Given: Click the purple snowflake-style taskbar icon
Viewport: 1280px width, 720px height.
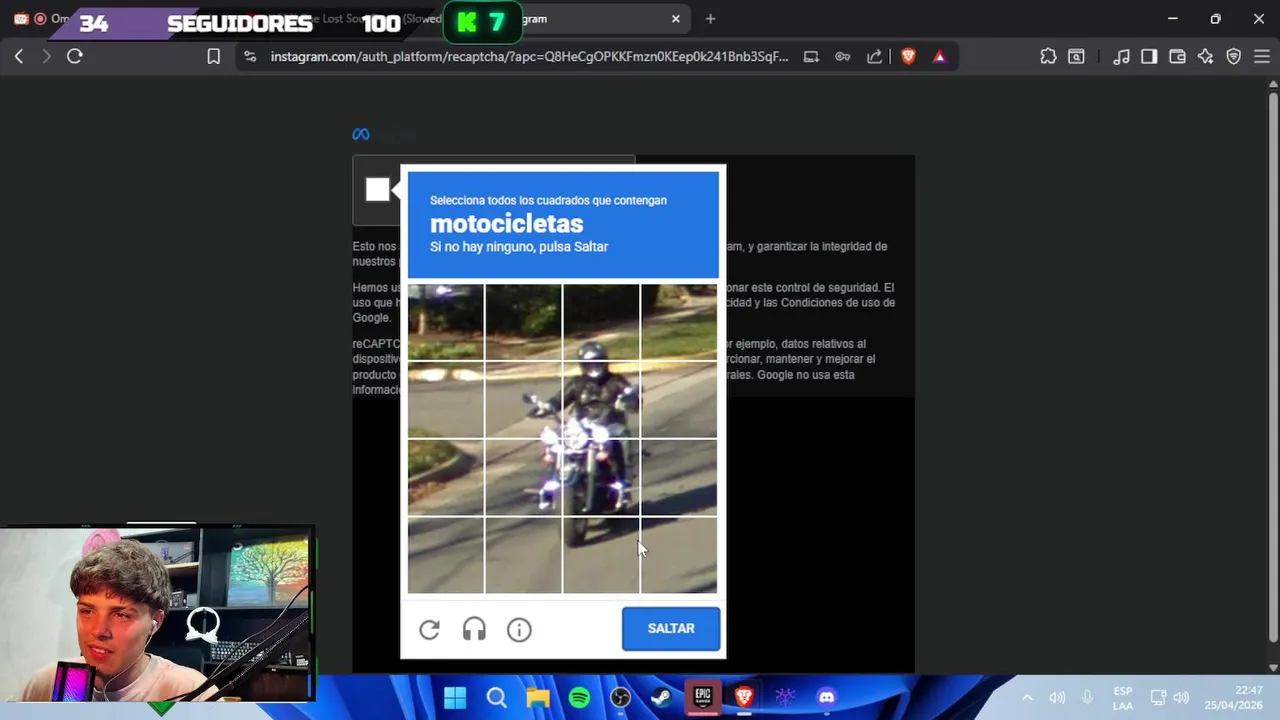Looking at the screenshot, I should coord(785,697).
